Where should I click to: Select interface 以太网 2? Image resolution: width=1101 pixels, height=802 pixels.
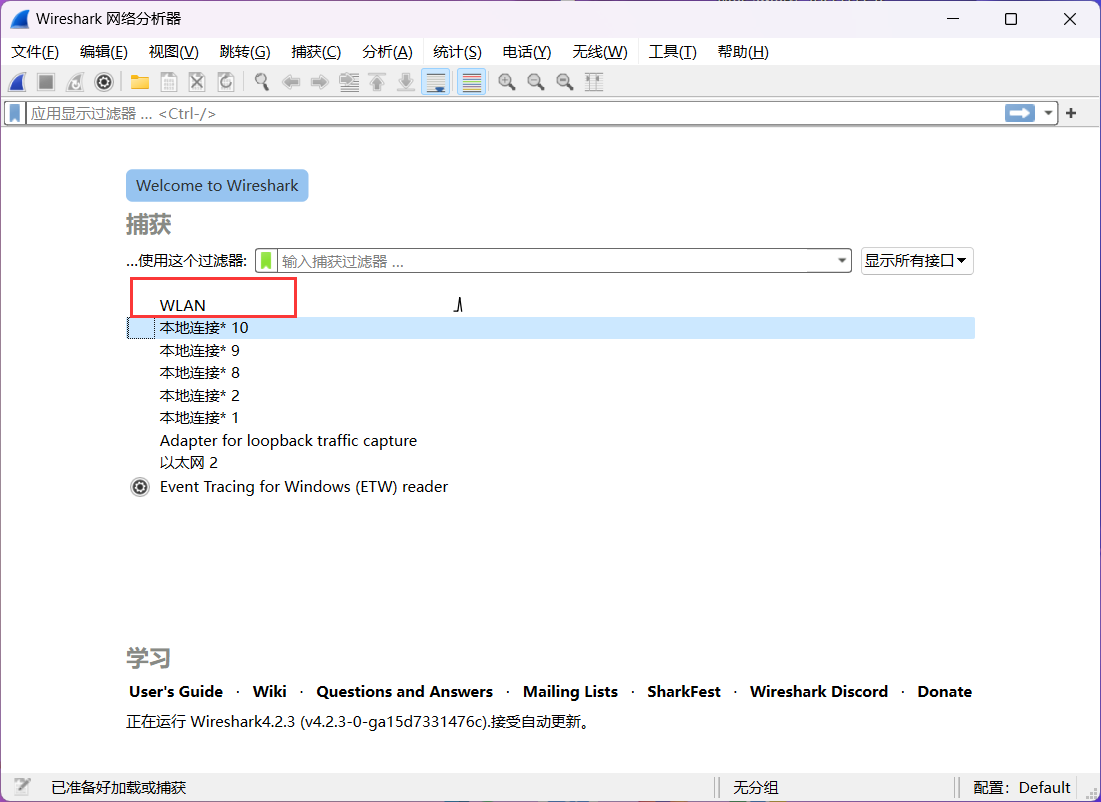(x=550, y=463)
